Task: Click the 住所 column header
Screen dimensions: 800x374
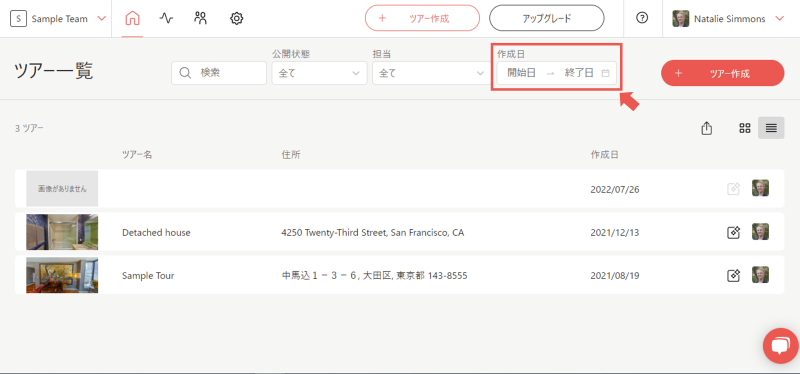Action: pos(291,155)
